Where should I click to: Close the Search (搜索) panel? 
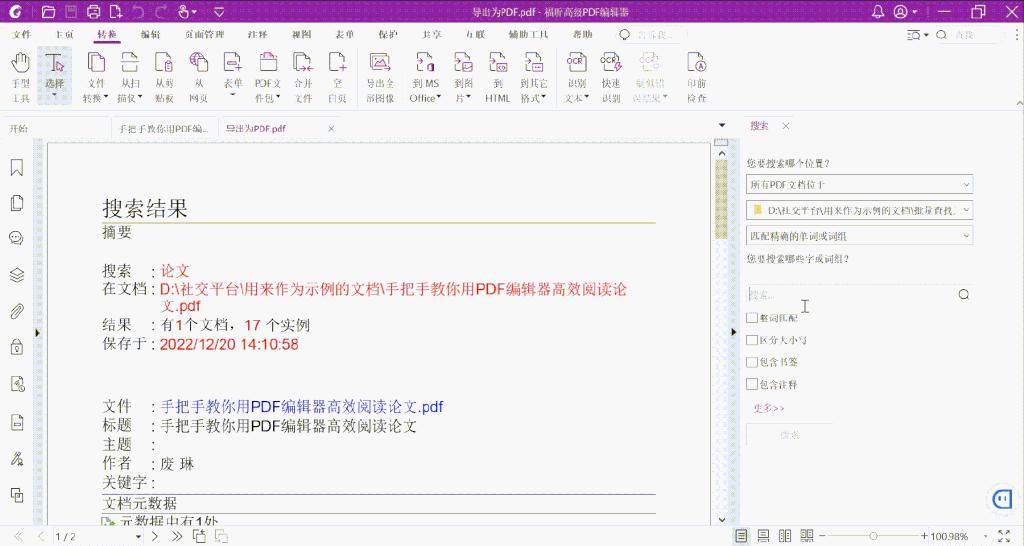click(x=786, y=126)
